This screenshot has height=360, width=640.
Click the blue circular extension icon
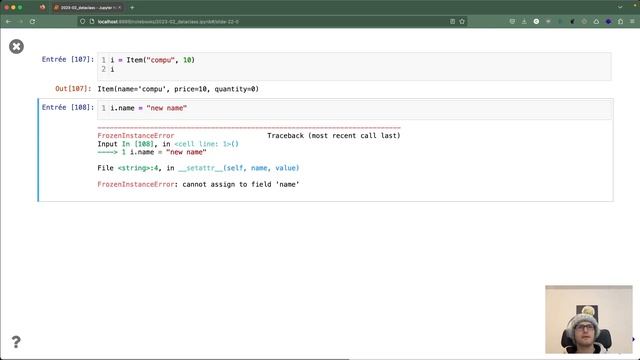coord(609,21)
